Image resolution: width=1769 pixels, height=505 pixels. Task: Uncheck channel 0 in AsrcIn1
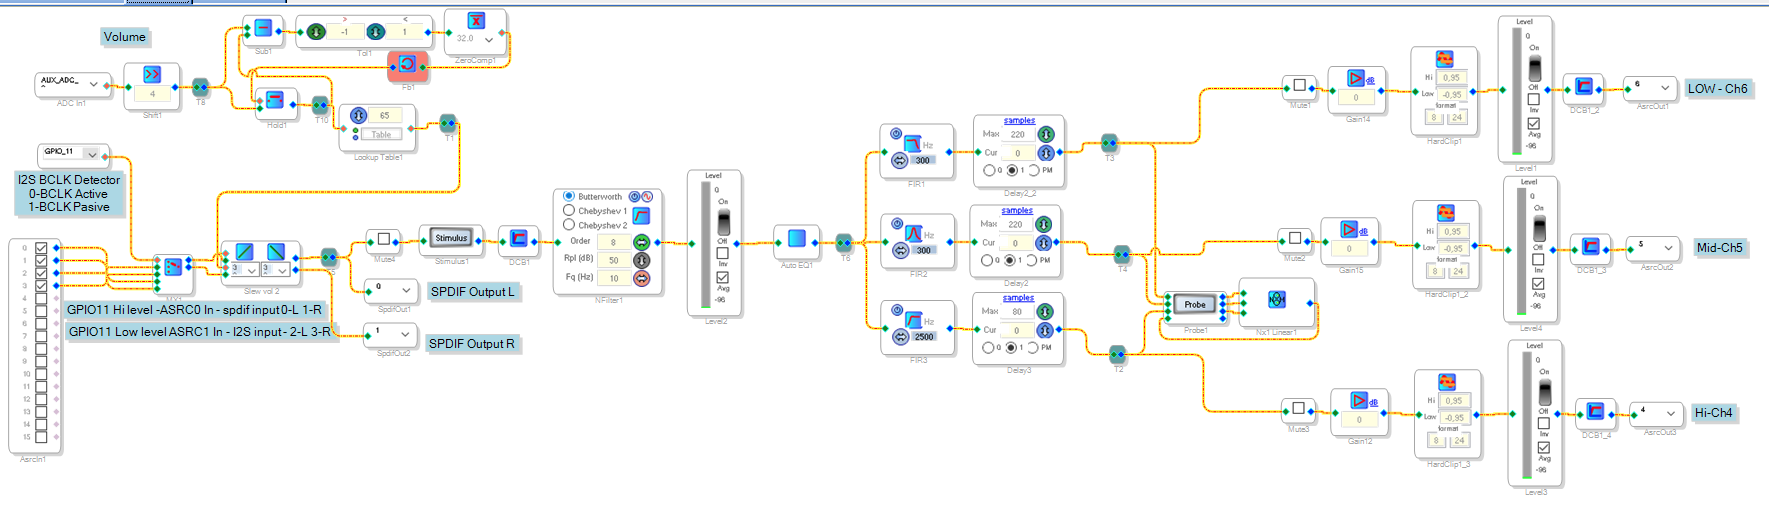tap(41, 247)
